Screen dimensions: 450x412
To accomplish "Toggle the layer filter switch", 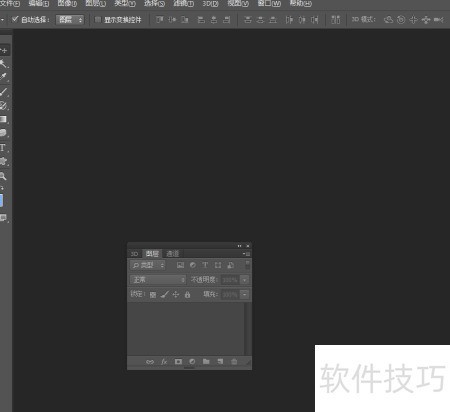I will pos(247,265).
